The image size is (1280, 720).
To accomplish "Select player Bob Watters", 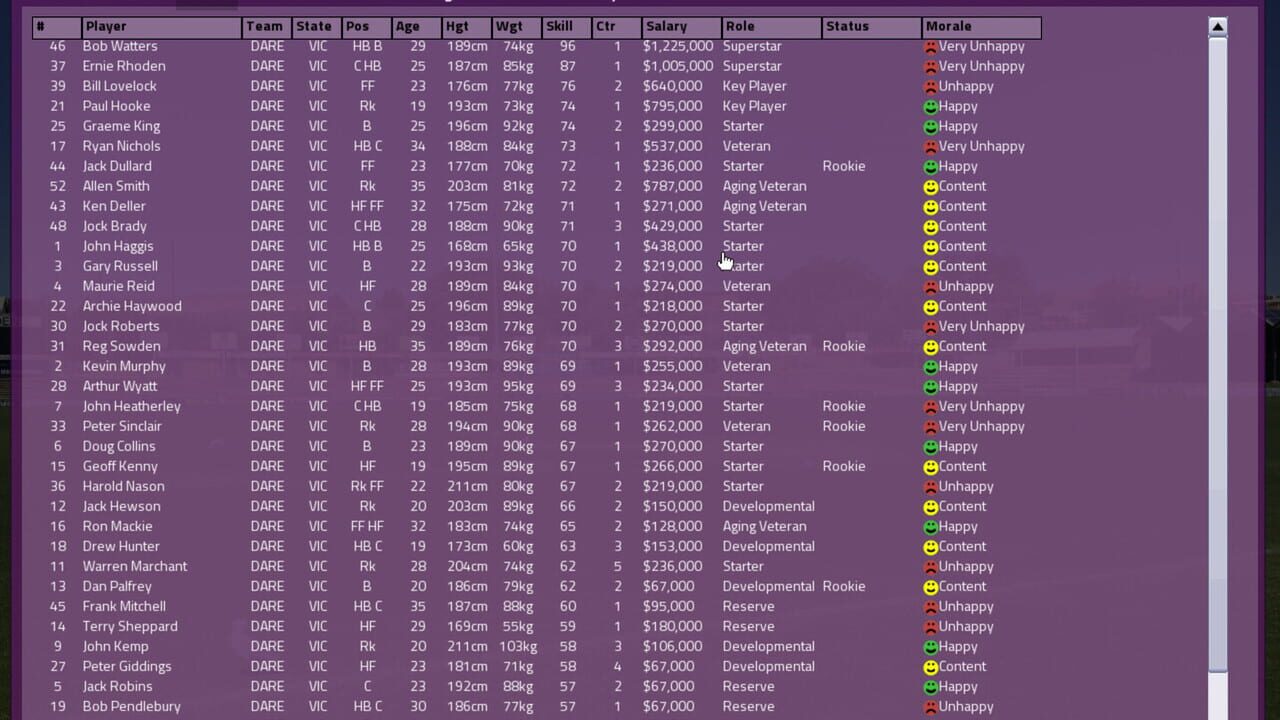I will tap(120, 46).
